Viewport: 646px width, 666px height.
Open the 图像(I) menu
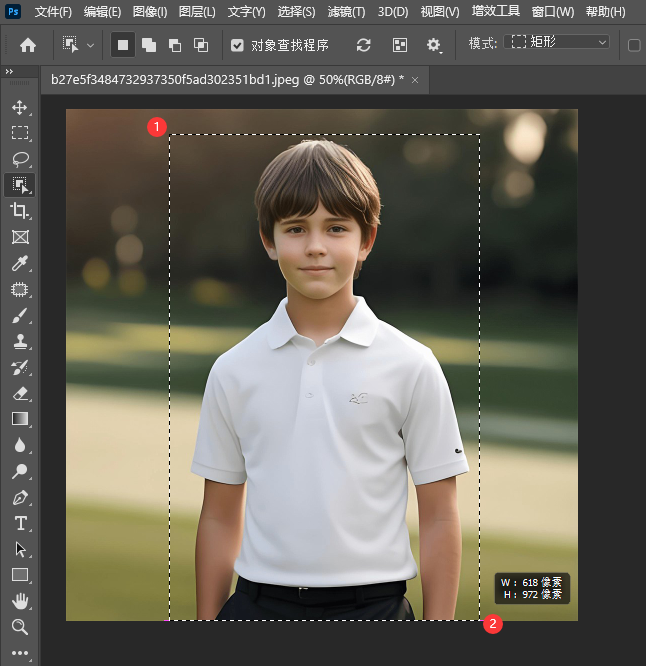click(150, 12)
